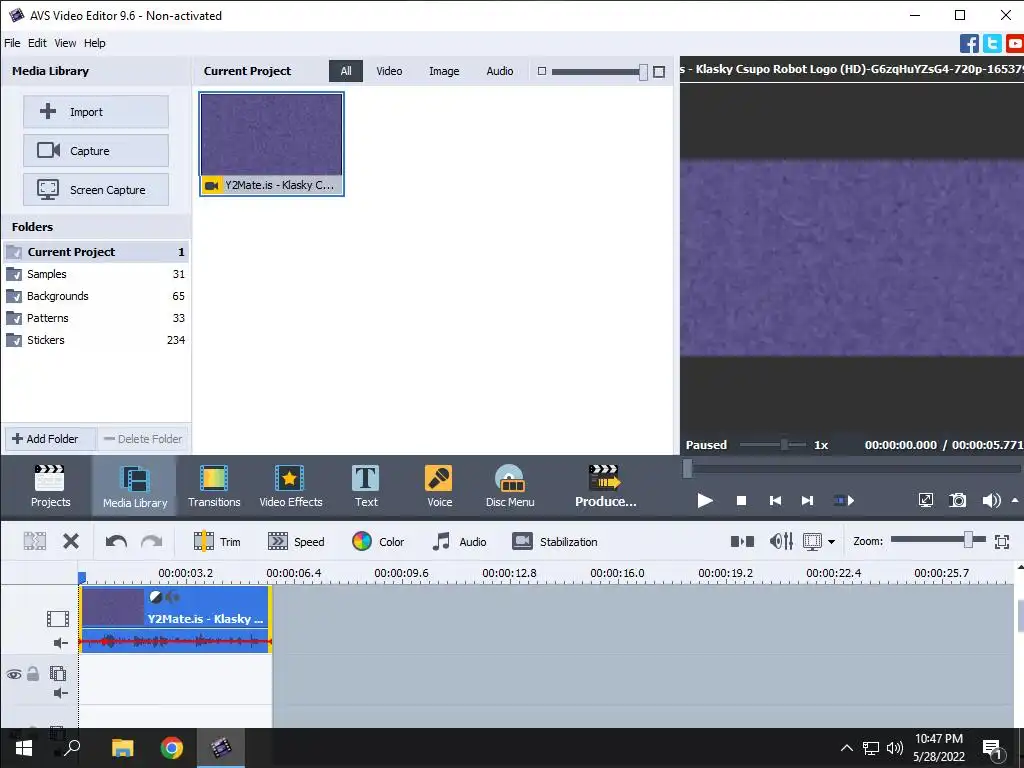This screenshot has width=1024, height=768.
Task: Toggle lock on overlay track
Action: click(x=33, y=673)
